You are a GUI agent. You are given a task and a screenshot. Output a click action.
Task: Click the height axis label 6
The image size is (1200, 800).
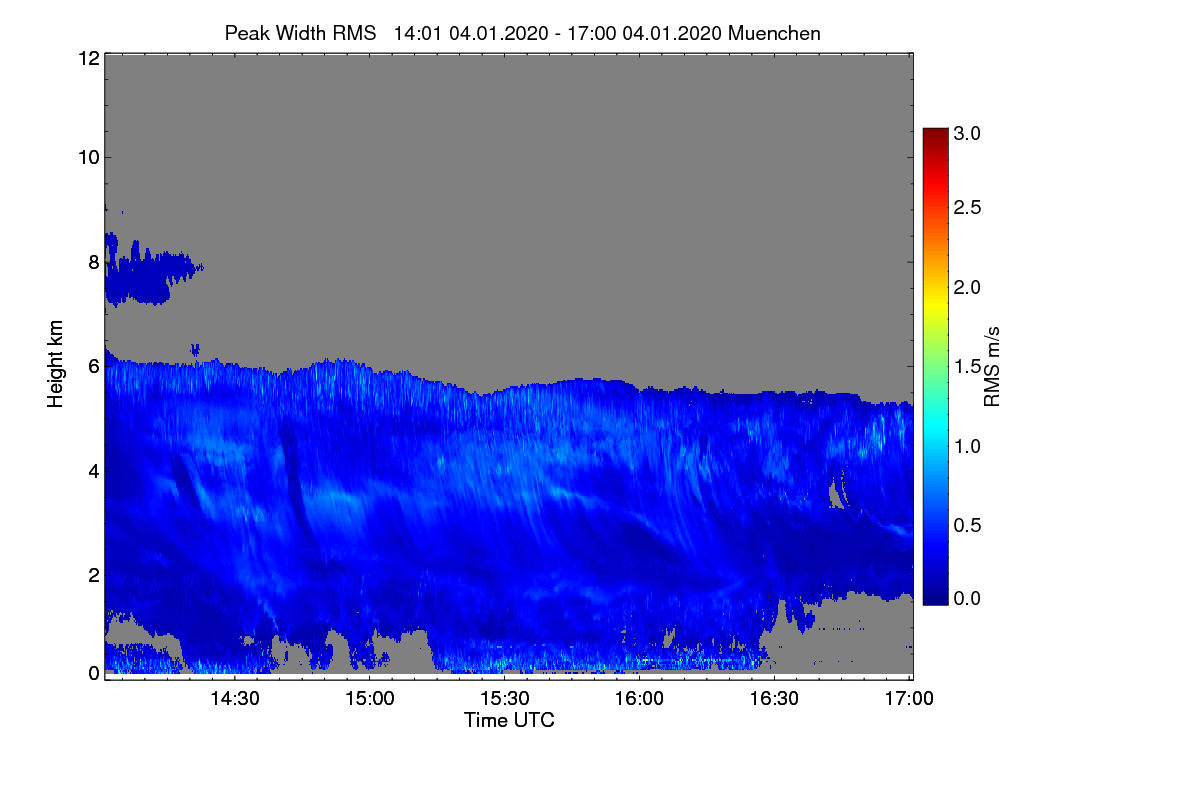(x=93, y=366)
